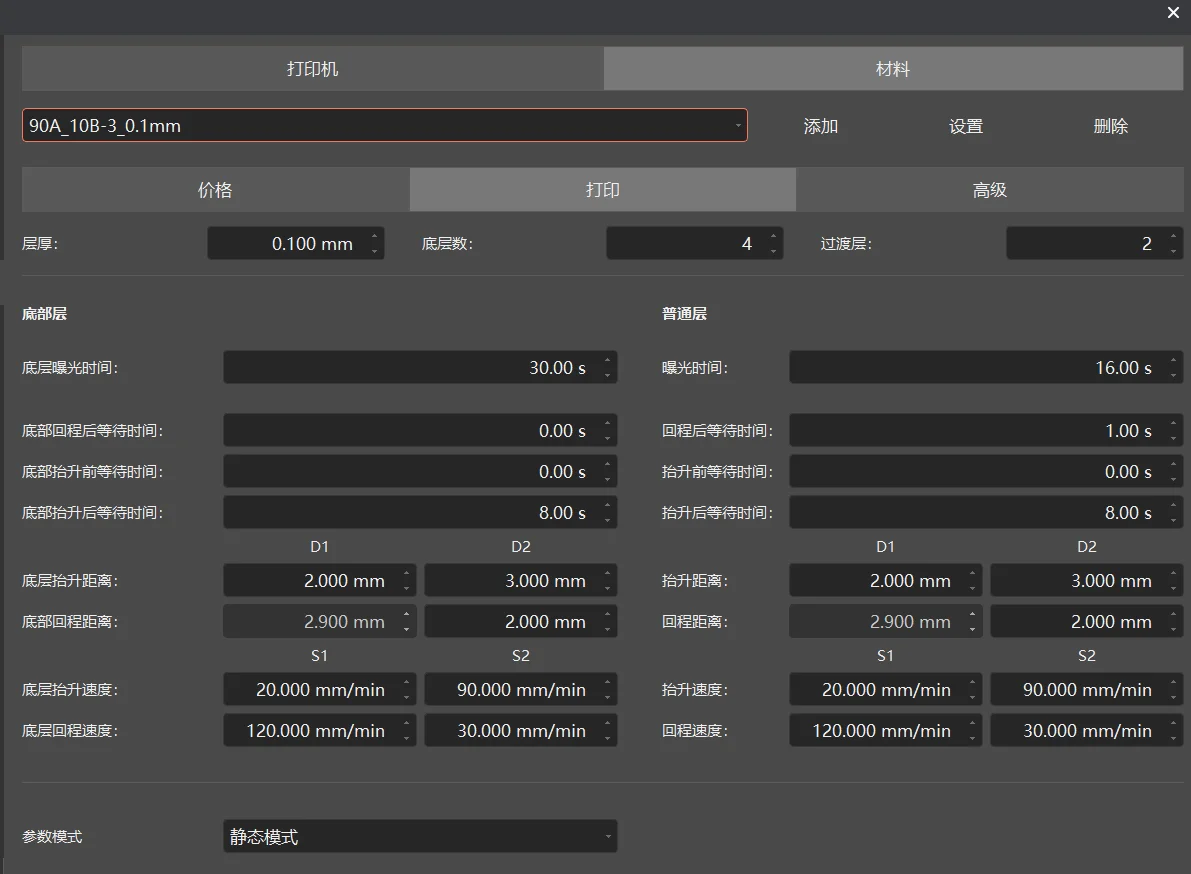The width and height of the screenshot is (1191, 874).
Task: Decrease the 底层数 bottom layer count
Action: (773, 251)
